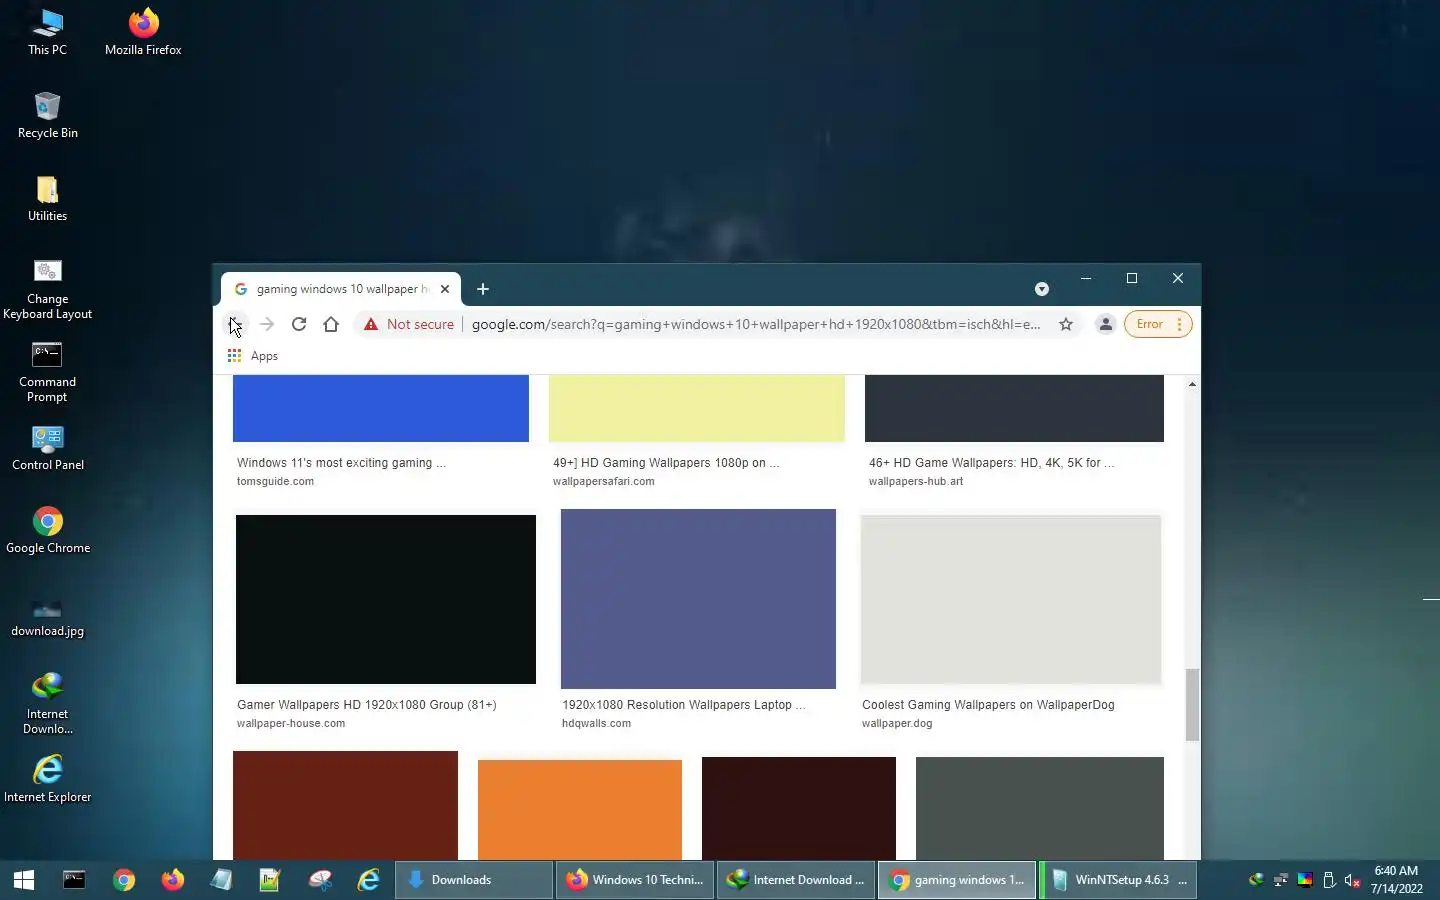This screenshot has height=900, width=1440.
Task: Select the Utilities folder on desktop
Action: coord(47,198)
